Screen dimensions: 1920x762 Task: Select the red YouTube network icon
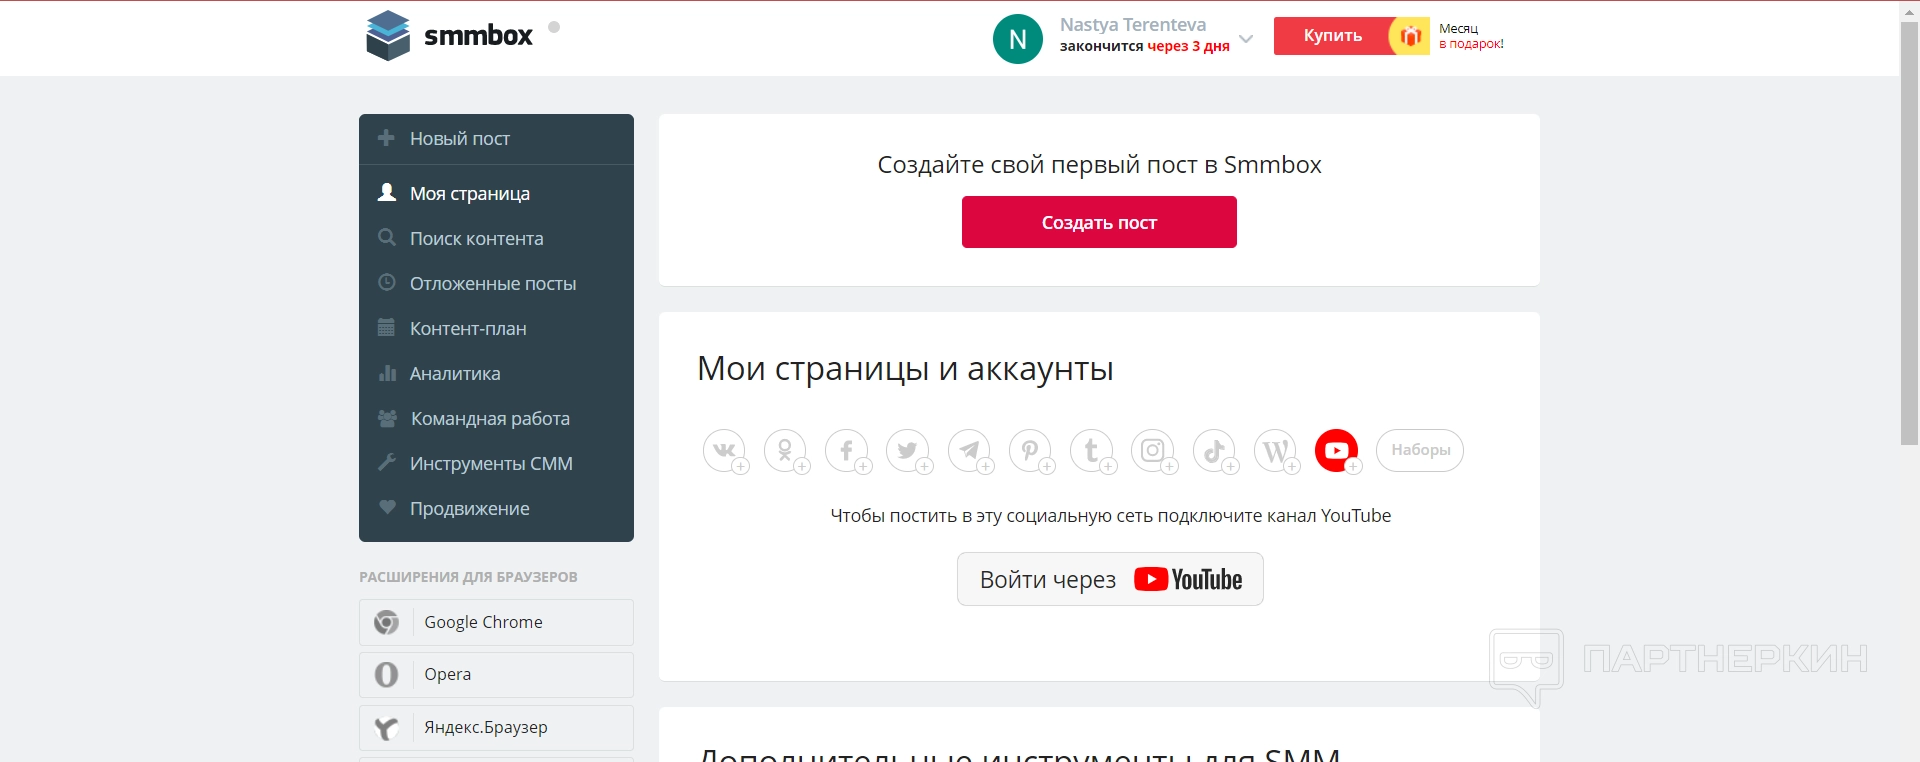click(1337, 451)
